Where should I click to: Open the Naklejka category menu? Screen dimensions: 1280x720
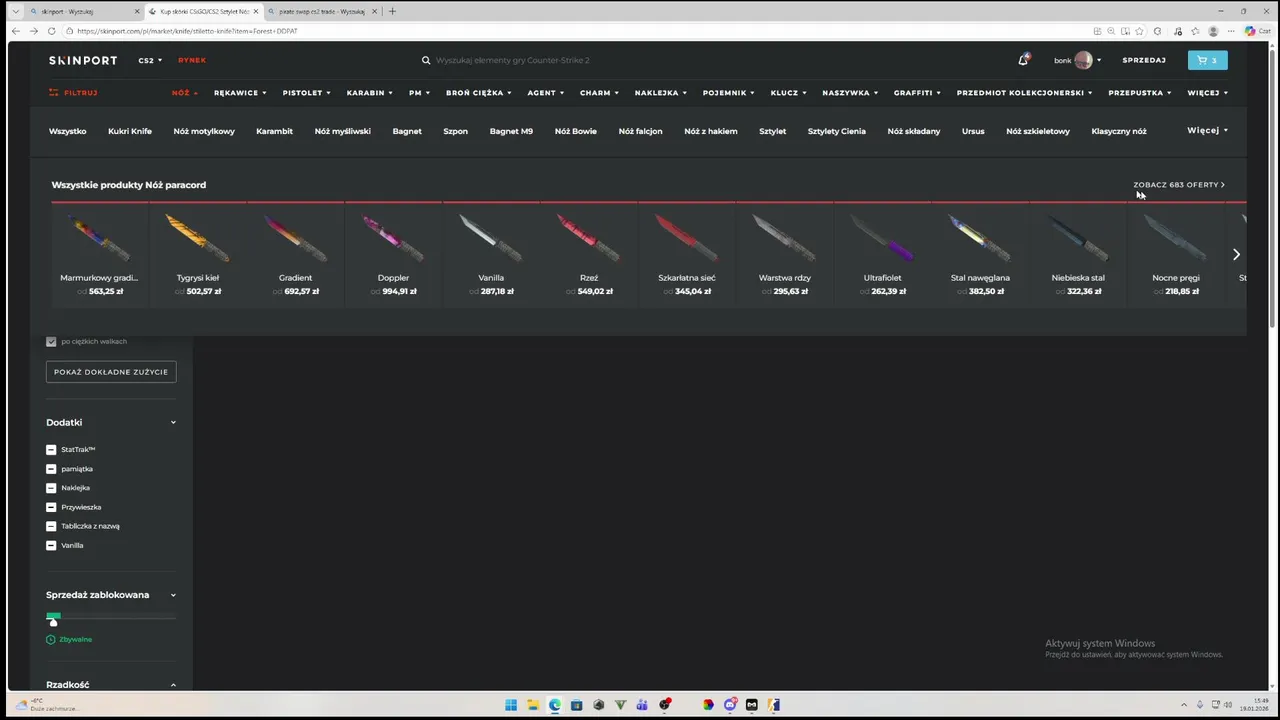coord(660,92)
